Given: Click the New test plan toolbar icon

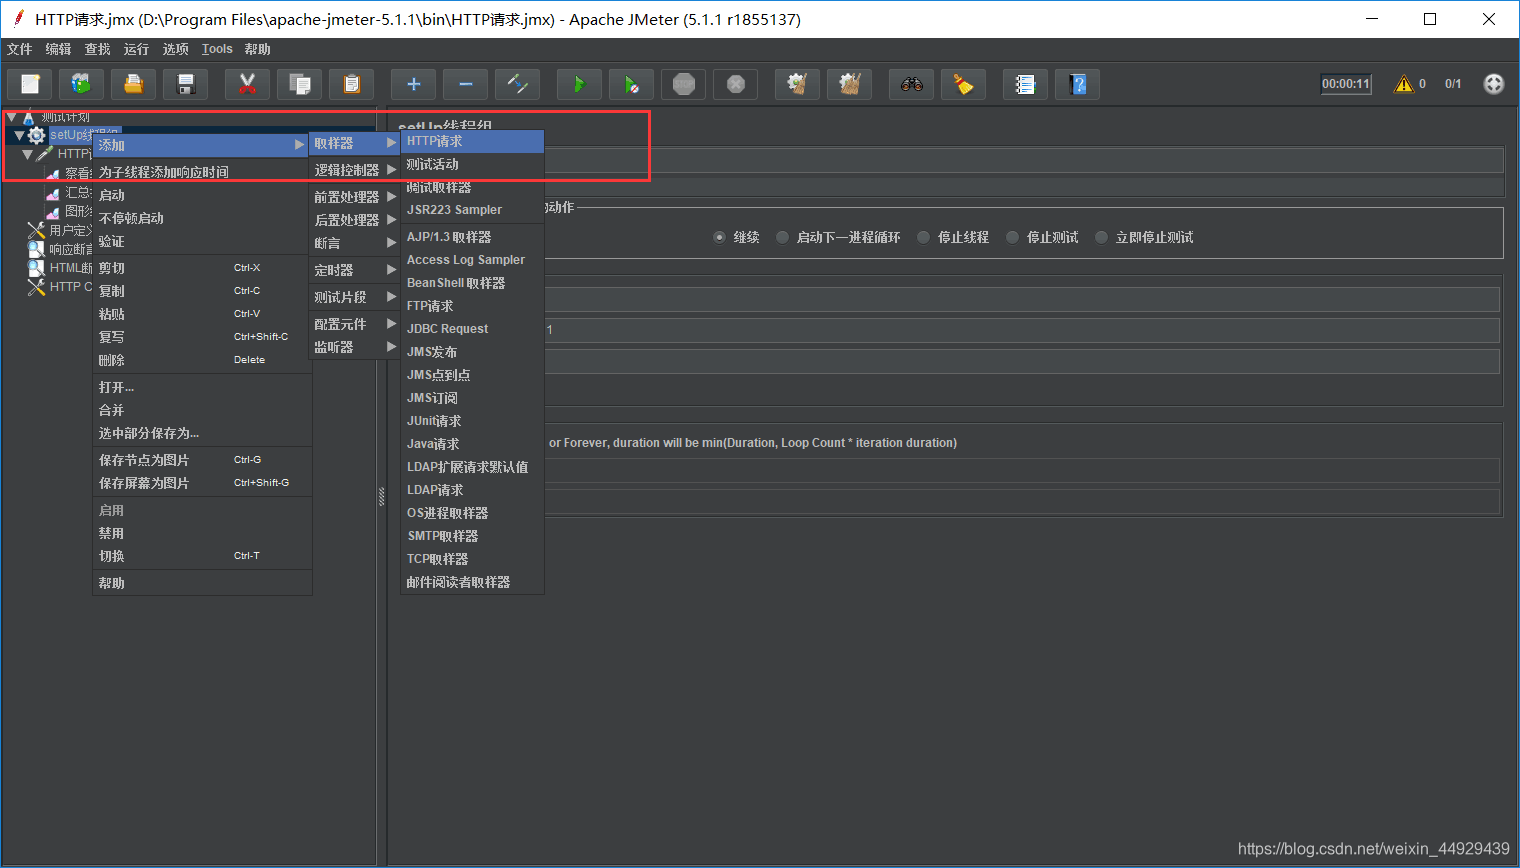Looking at the screenshot, I should tap(30, 84).
